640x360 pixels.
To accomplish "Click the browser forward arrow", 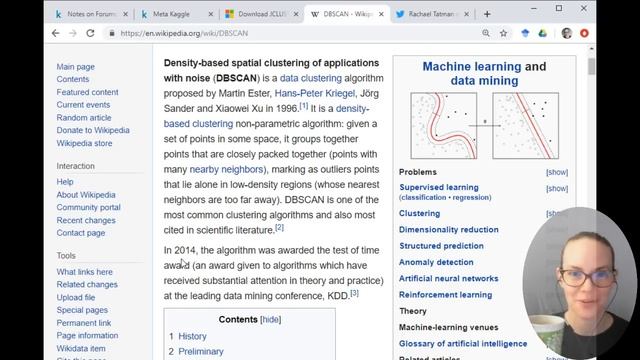I will 73,33.
